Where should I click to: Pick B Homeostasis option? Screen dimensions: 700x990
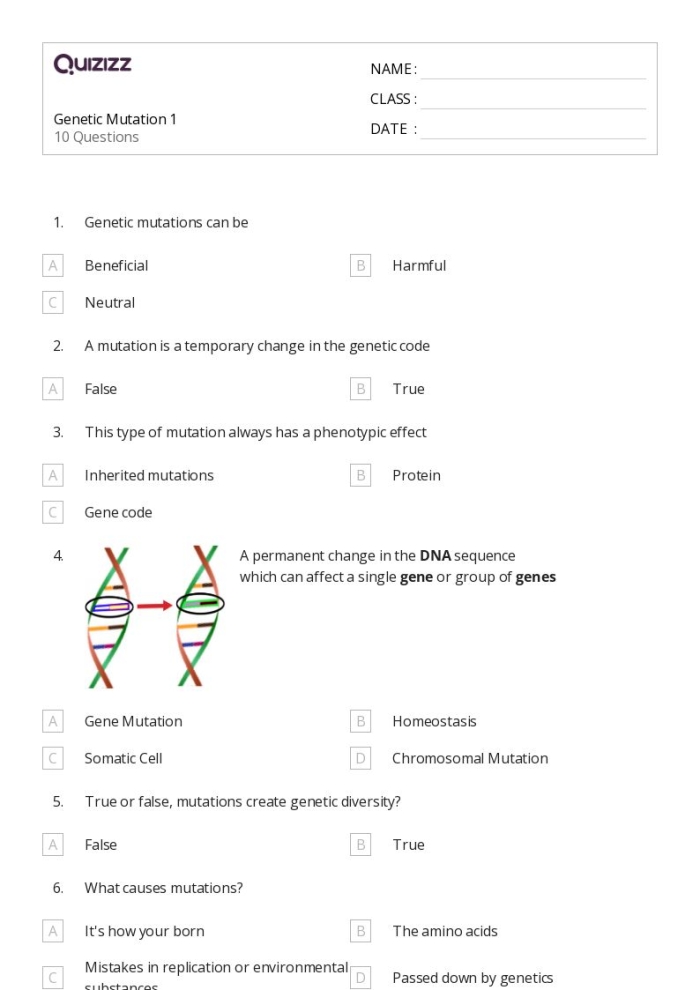point(361,722)
